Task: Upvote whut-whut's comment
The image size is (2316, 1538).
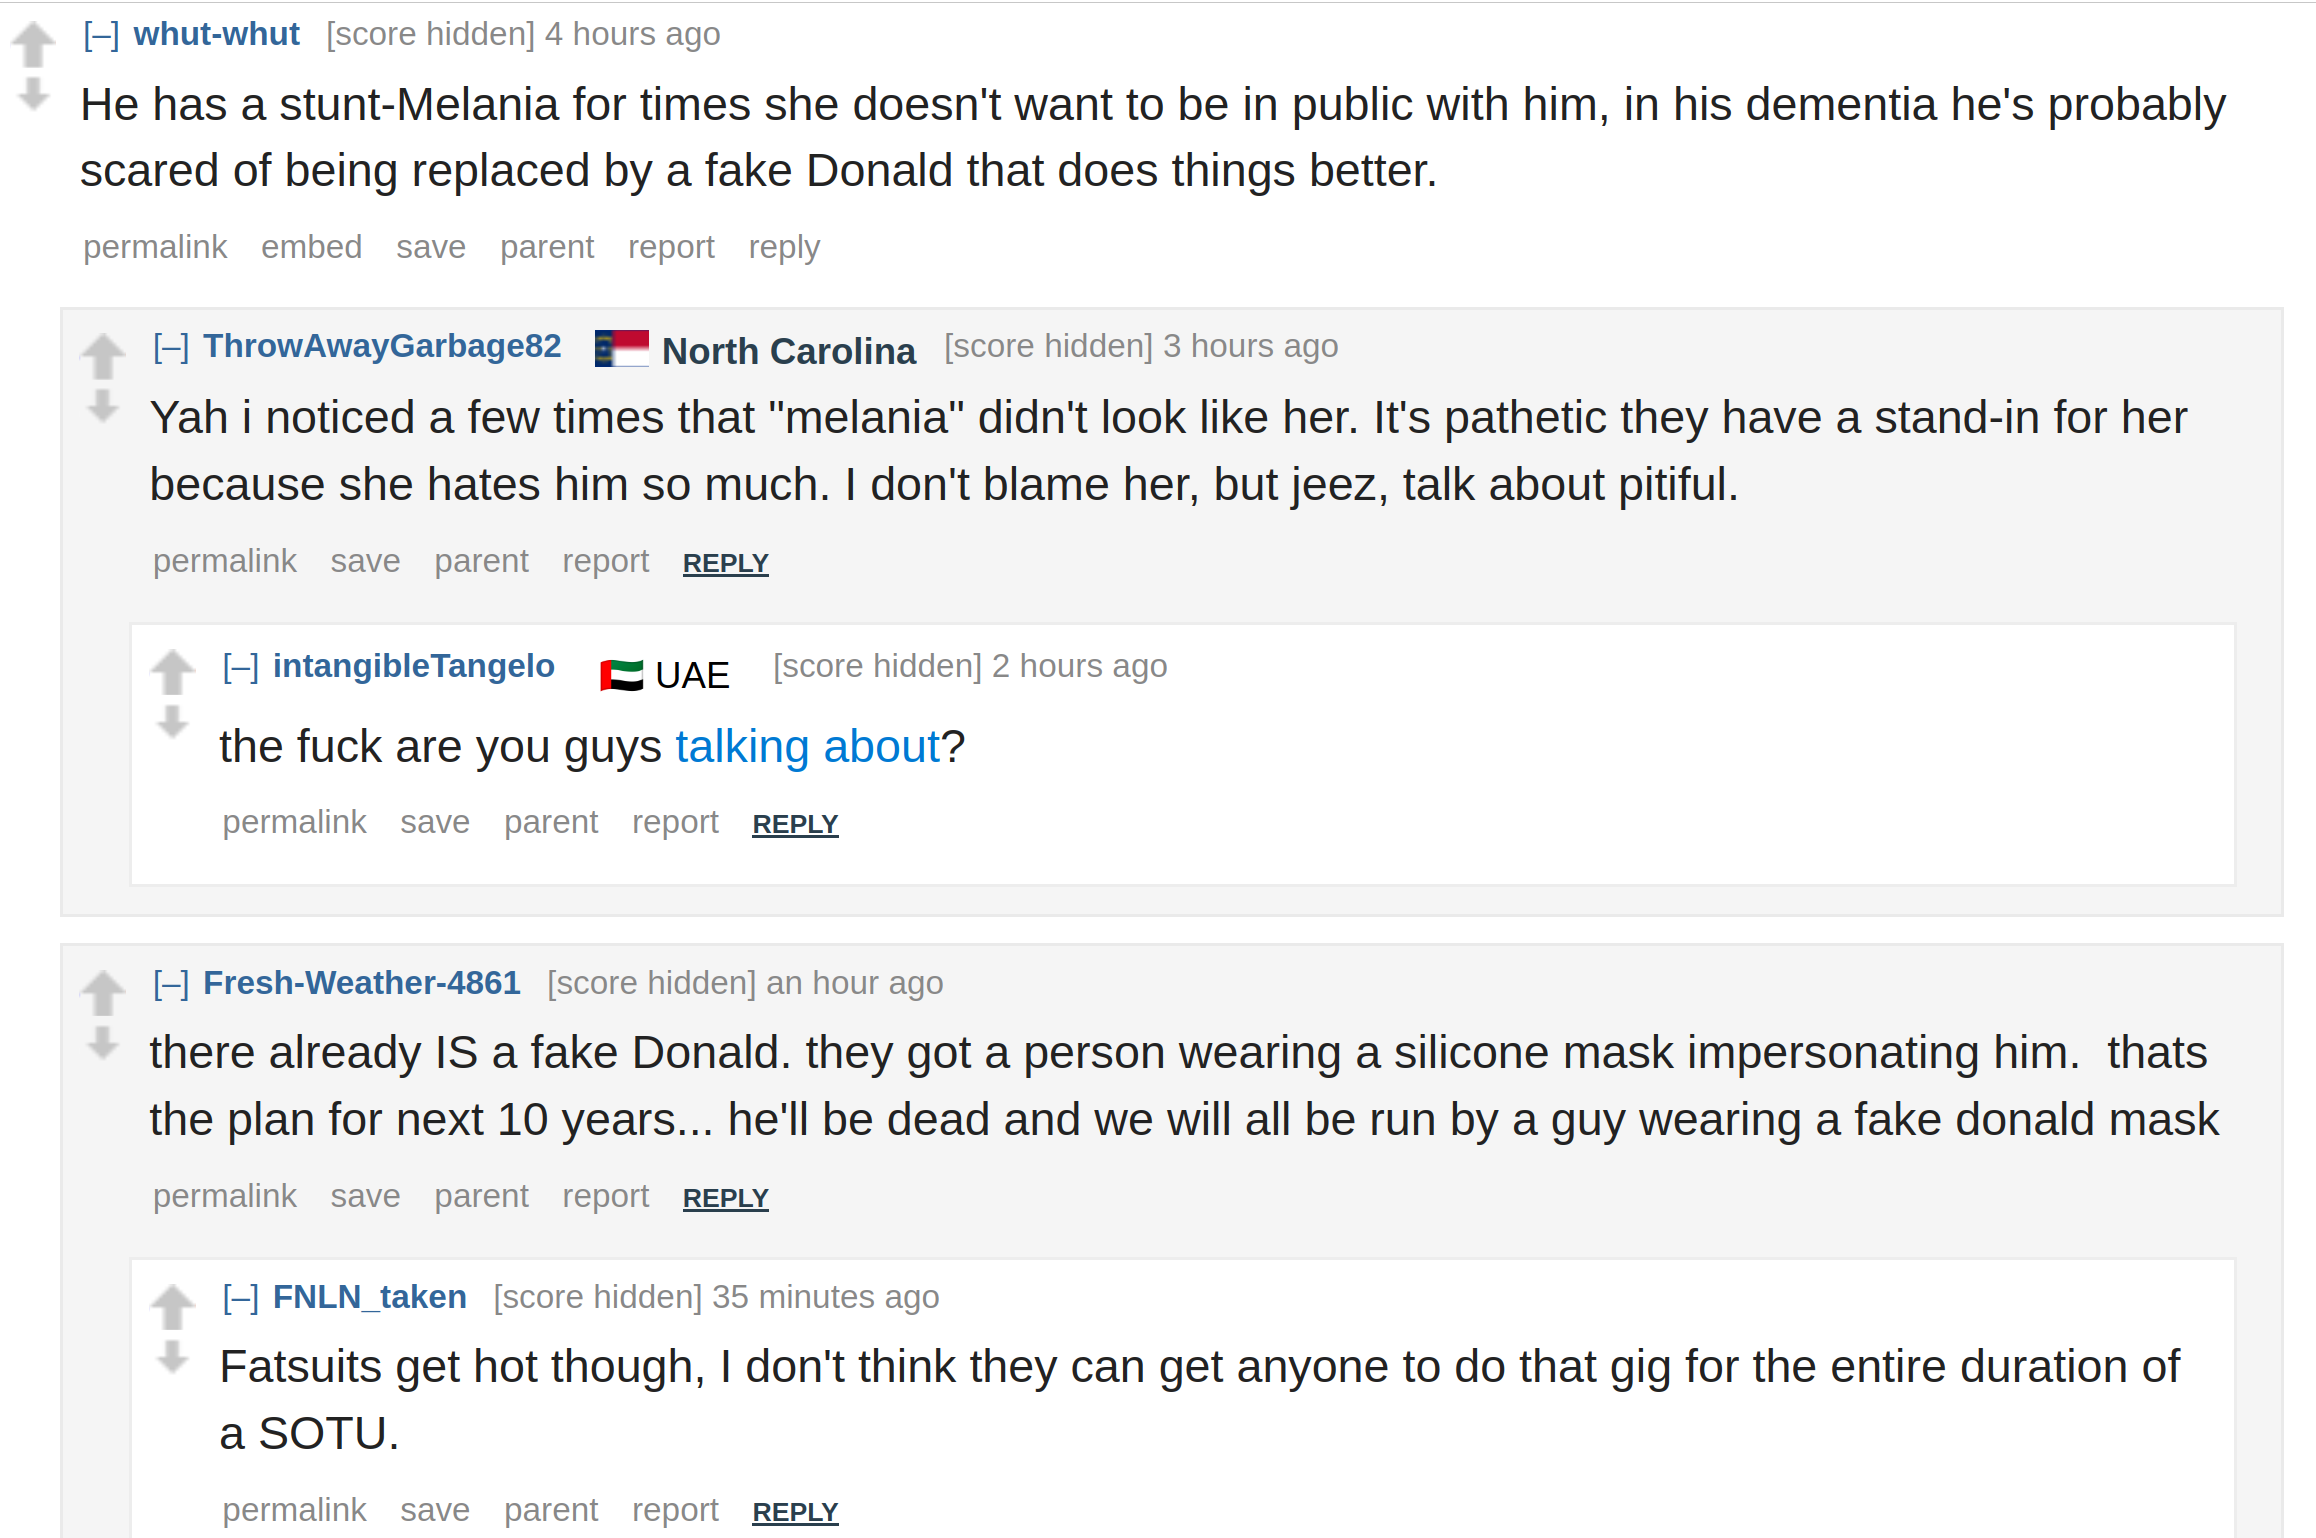Action: 33,44
